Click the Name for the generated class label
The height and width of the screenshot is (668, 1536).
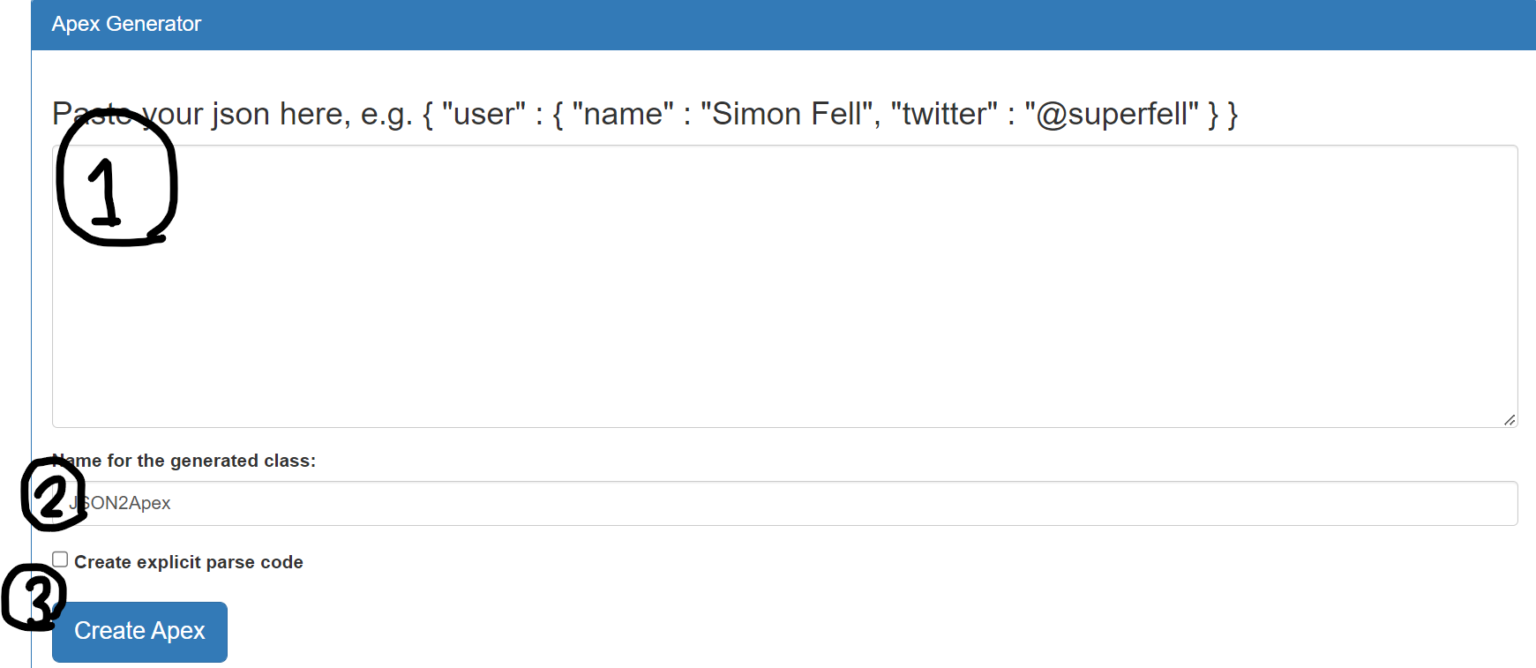point(182,460)
